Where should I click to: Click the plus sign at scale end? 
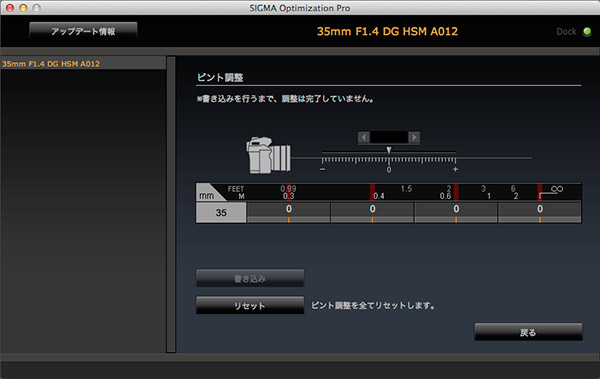[x=455, y=169]
